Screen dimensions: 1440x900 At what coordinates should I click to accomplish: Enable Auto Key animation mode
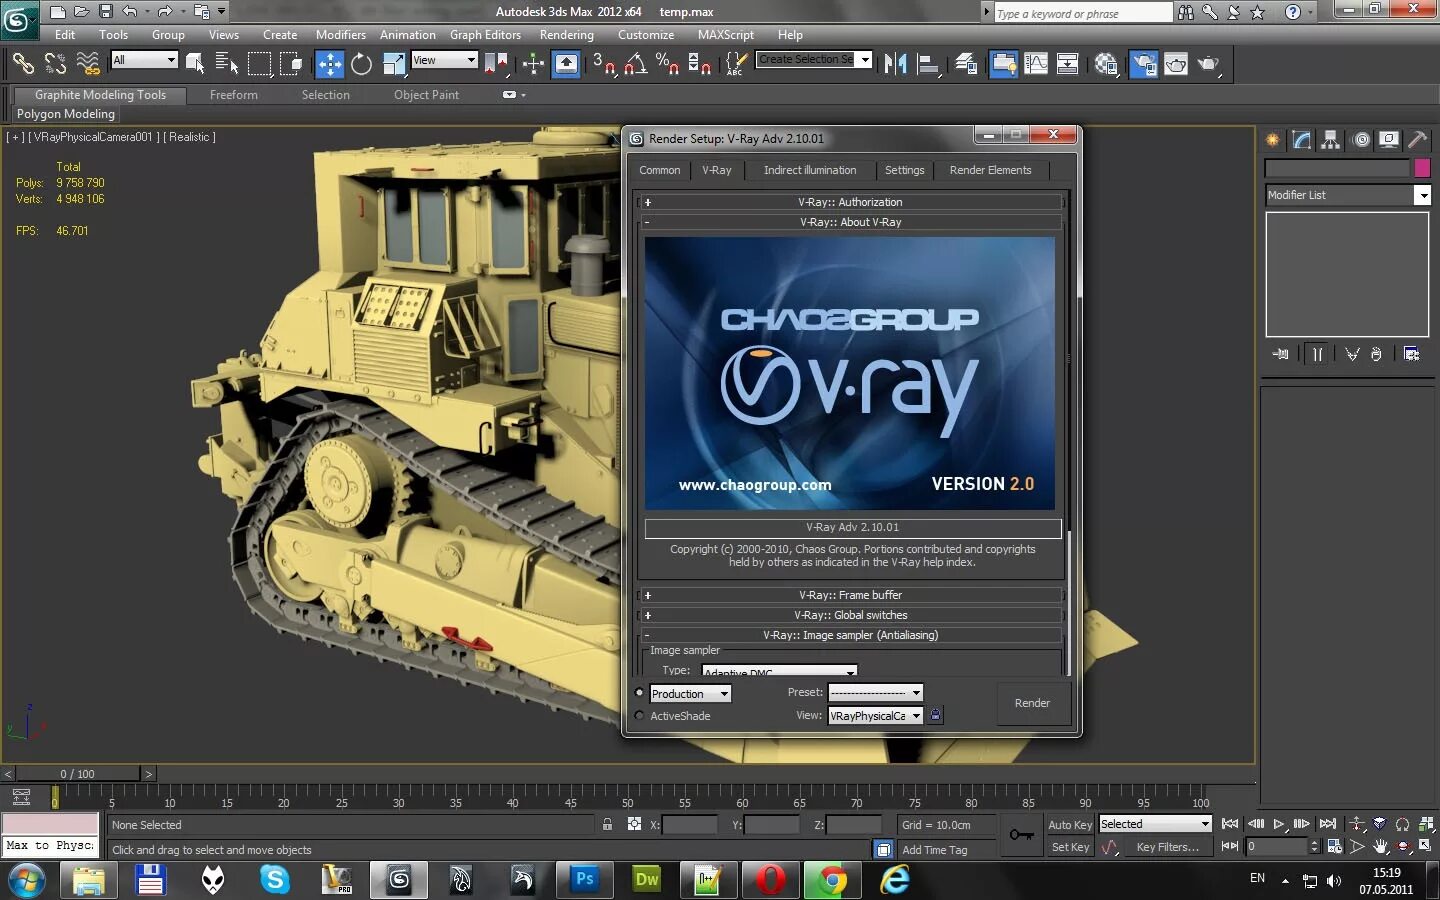(1070, 825)
